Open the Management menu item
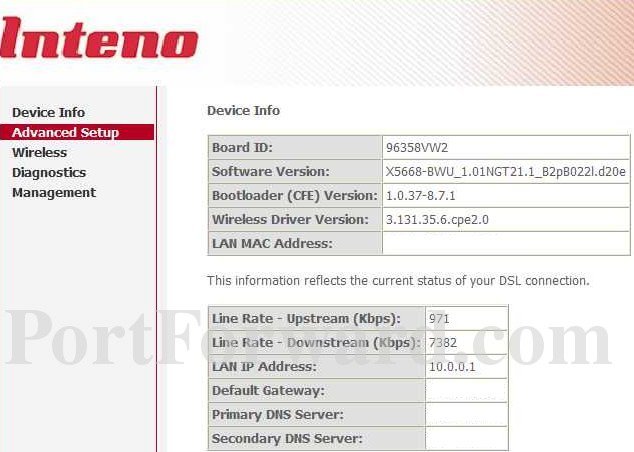Viewport: 634px width, 452px height. (x=54, y=192)
